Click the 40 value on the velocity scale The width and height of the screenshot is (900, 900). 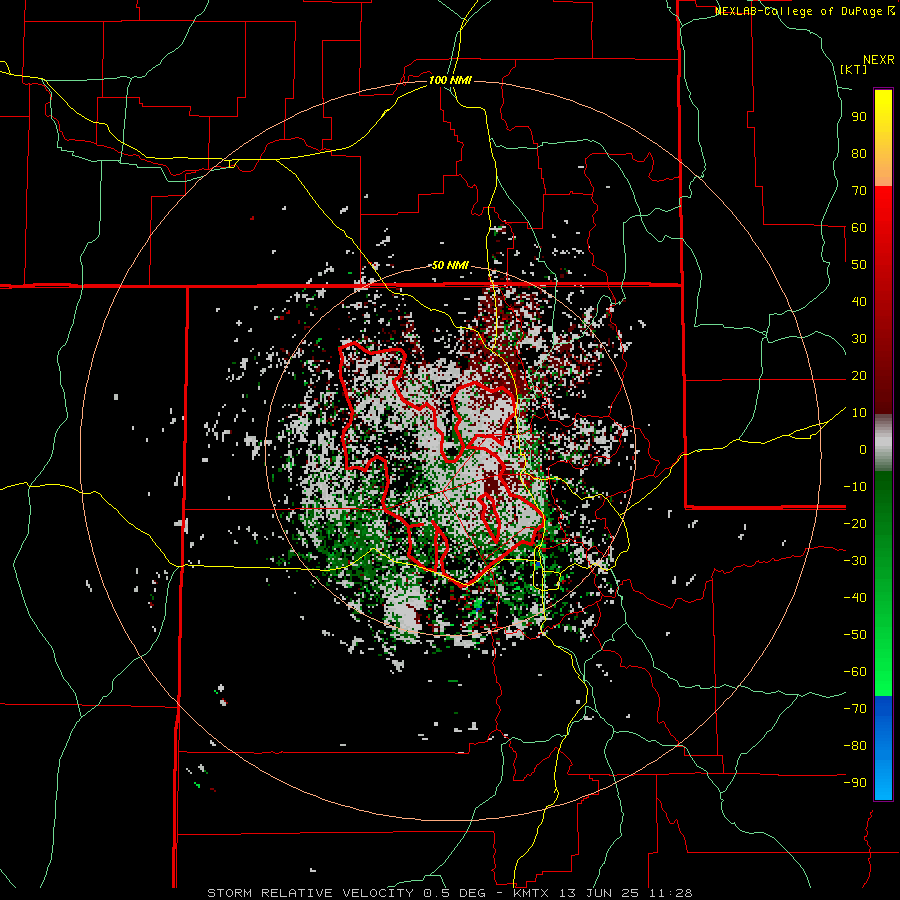point(859,301)
